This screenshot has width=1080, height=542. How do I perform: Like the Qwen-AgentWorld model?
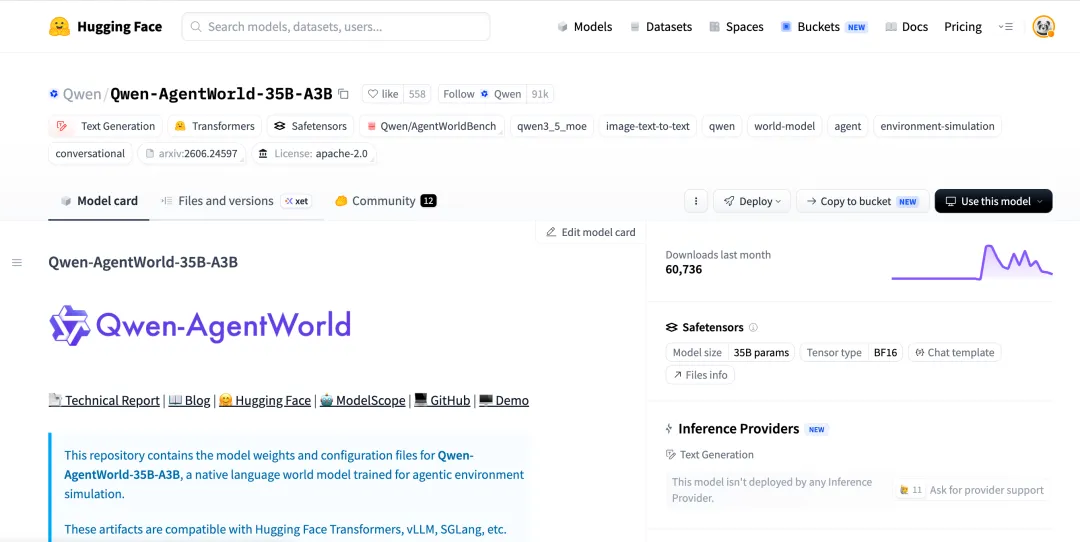click(x=382, y=94)
